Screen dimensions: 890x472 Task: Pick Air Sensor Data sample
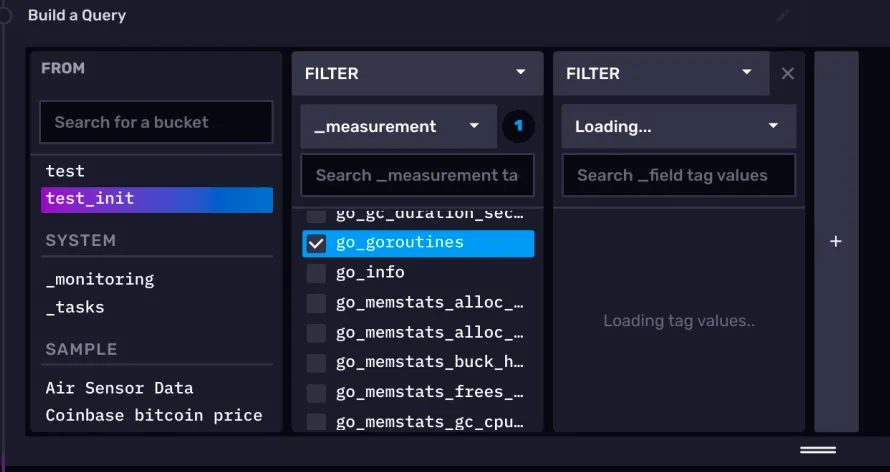coord(120,388)
